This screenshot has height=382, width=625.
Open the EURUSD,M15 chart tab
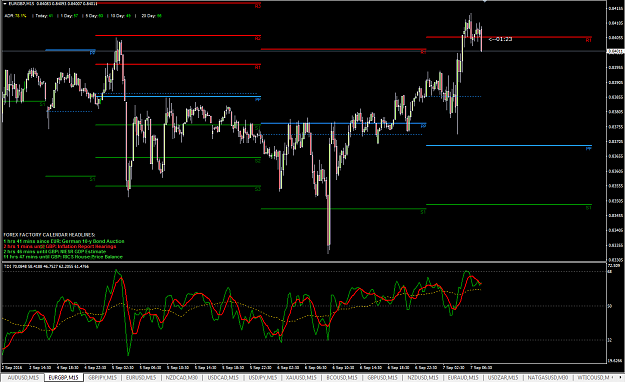pyautogui.click(x=141, y=377)
